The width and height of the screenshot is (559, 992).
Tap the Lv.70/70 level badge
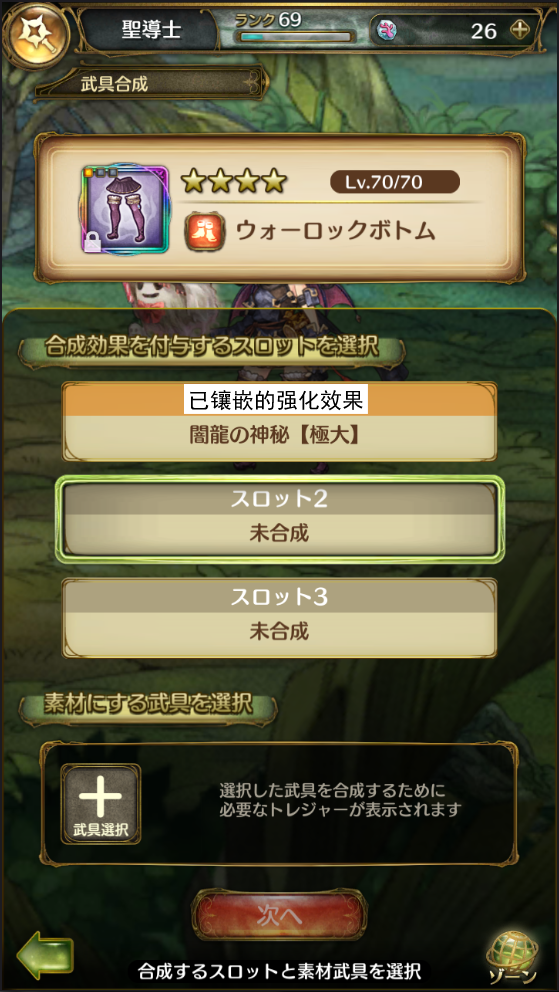[x=395, y=182]
